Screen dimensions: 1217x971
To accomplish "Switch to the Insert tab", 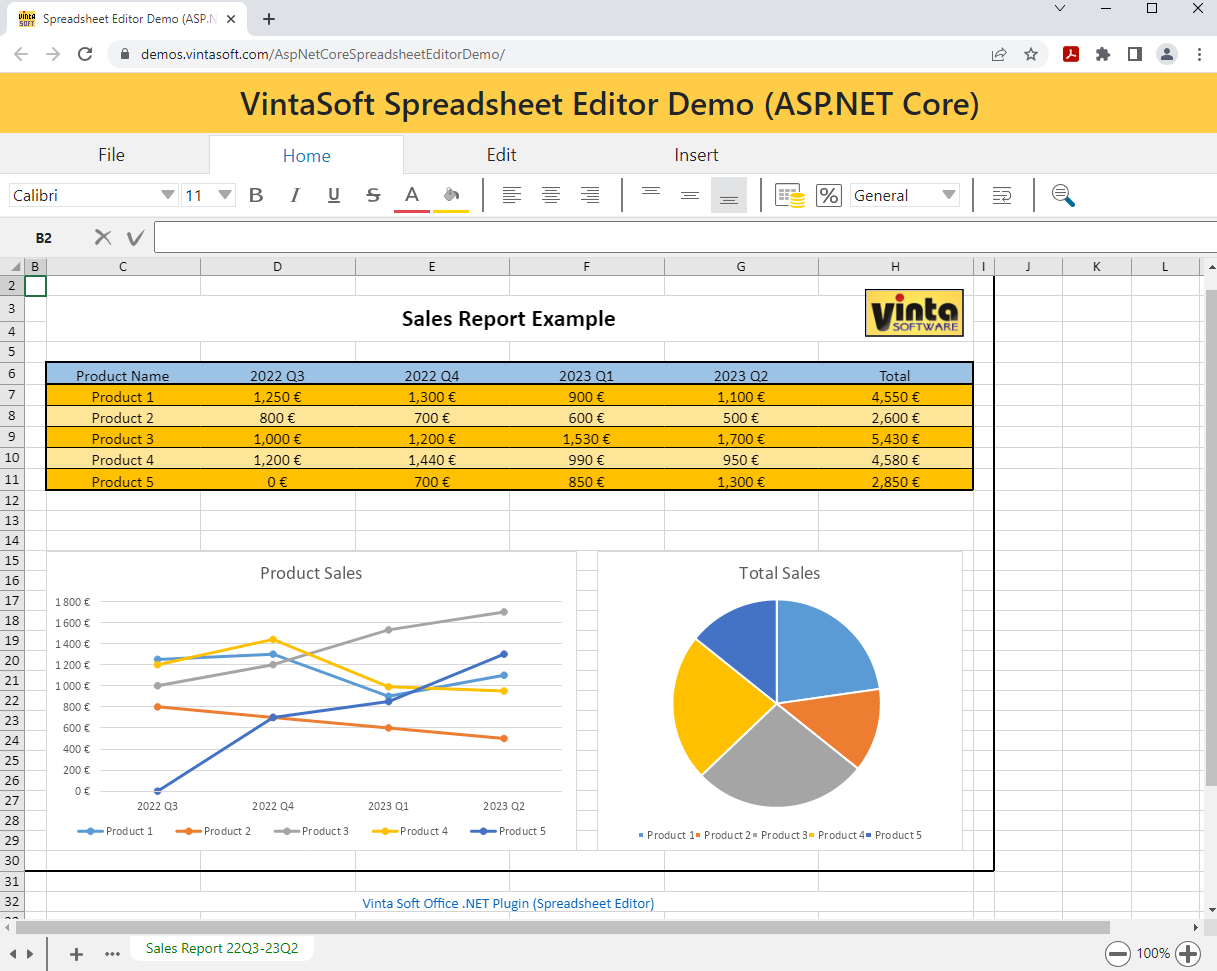I will coord(696,155).
